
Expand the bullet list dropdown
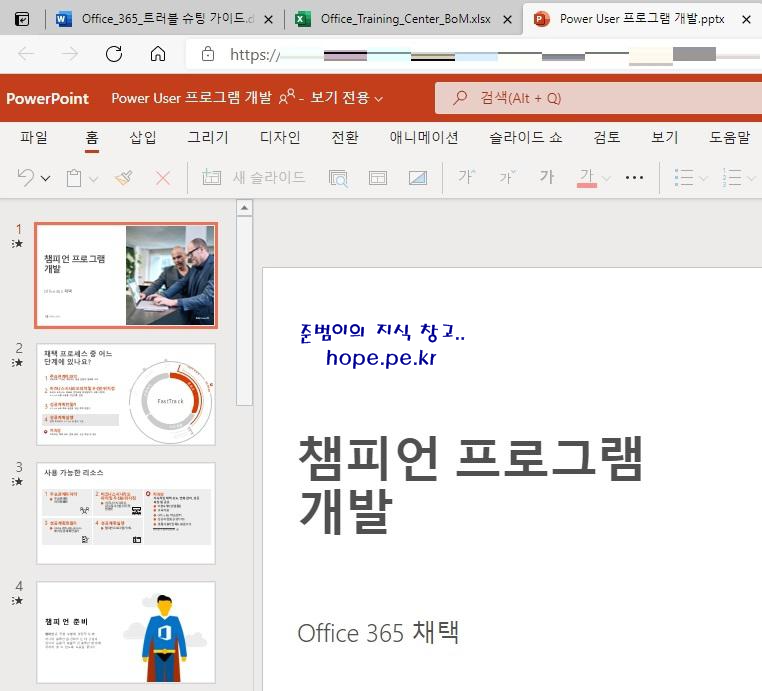point(703,179)
